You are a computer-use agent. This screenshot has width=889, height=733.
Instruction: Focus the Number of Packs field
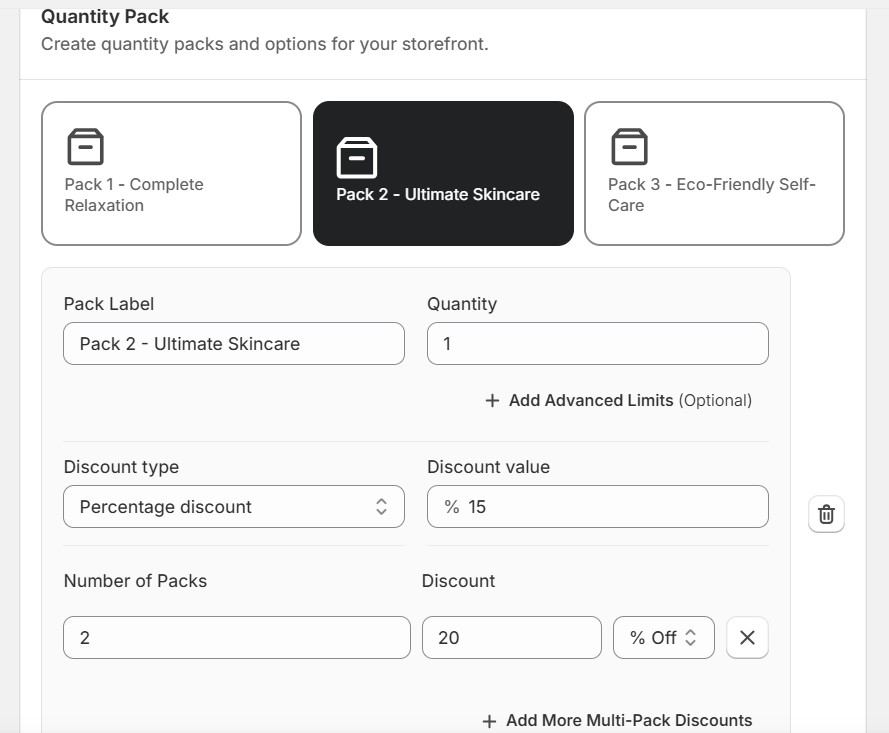point(236,638)
